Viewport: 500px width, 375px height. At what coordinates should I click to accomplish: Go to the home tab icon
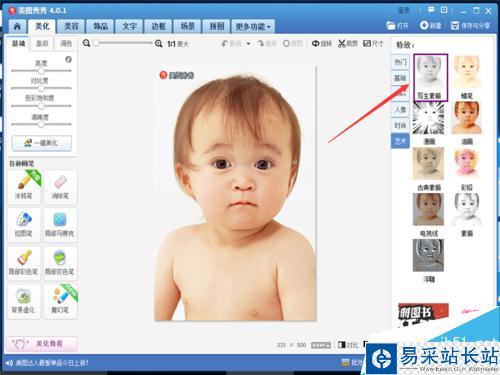tap(17, 26)
